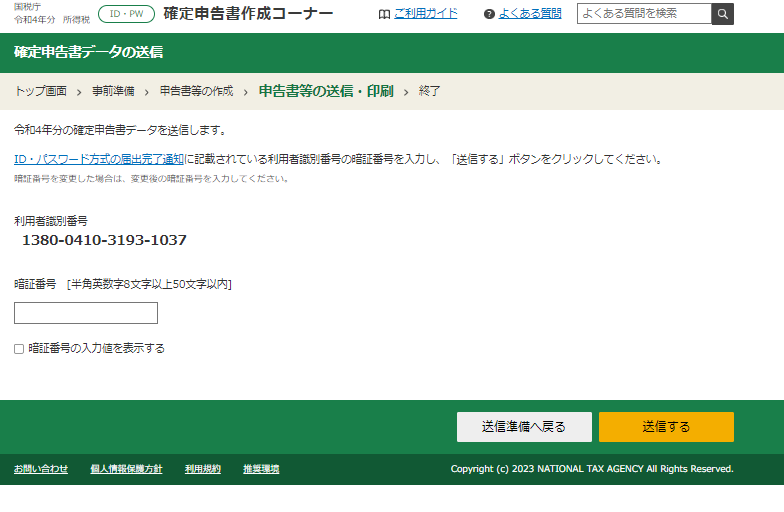Viewport: 784px width, 512px height.
Task: Go back with 送信準備へ戻る button
Action: pos(524,427)
